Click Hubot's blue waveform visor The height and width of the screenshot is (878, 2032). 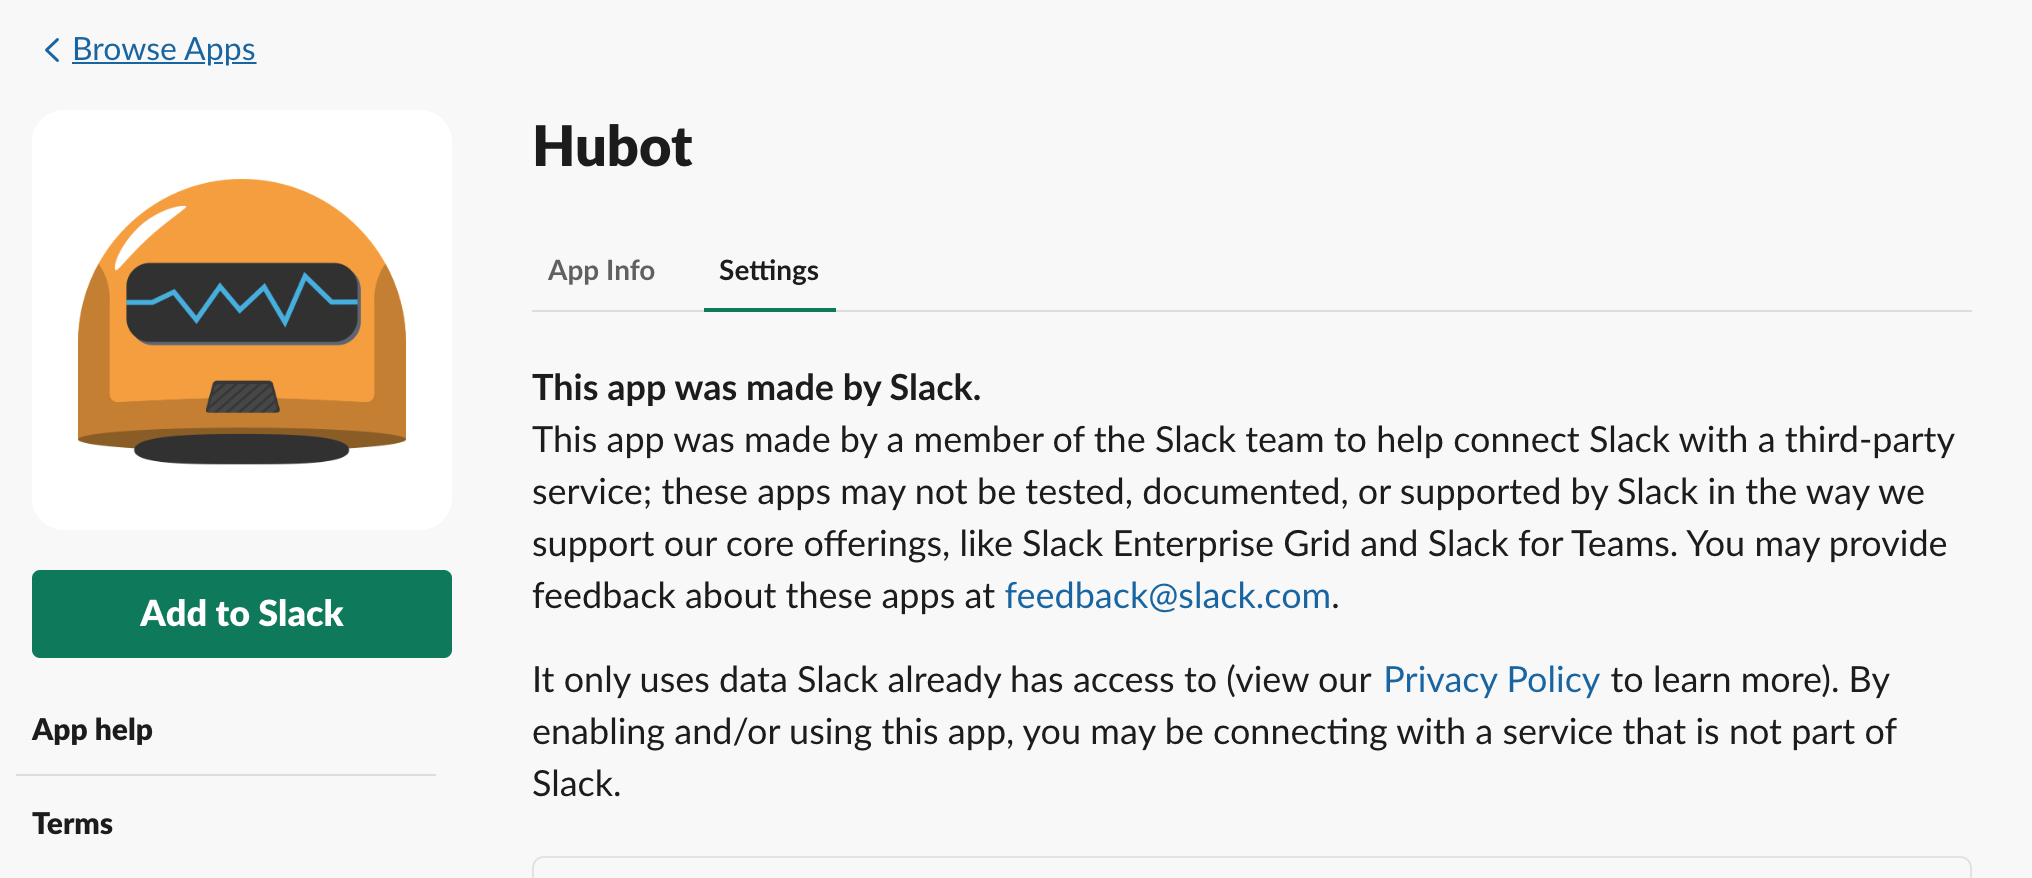pos(242,302)
